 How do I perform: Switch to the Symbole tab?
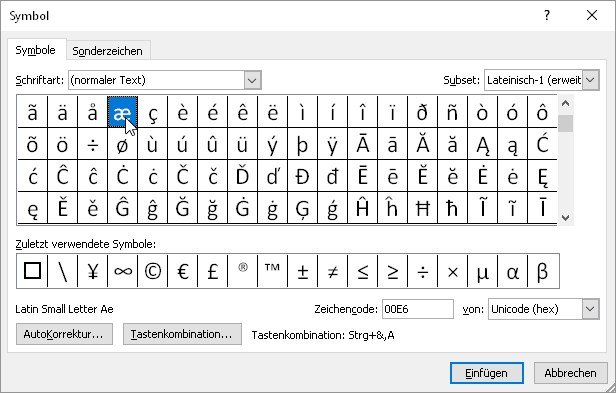(35, 50)
